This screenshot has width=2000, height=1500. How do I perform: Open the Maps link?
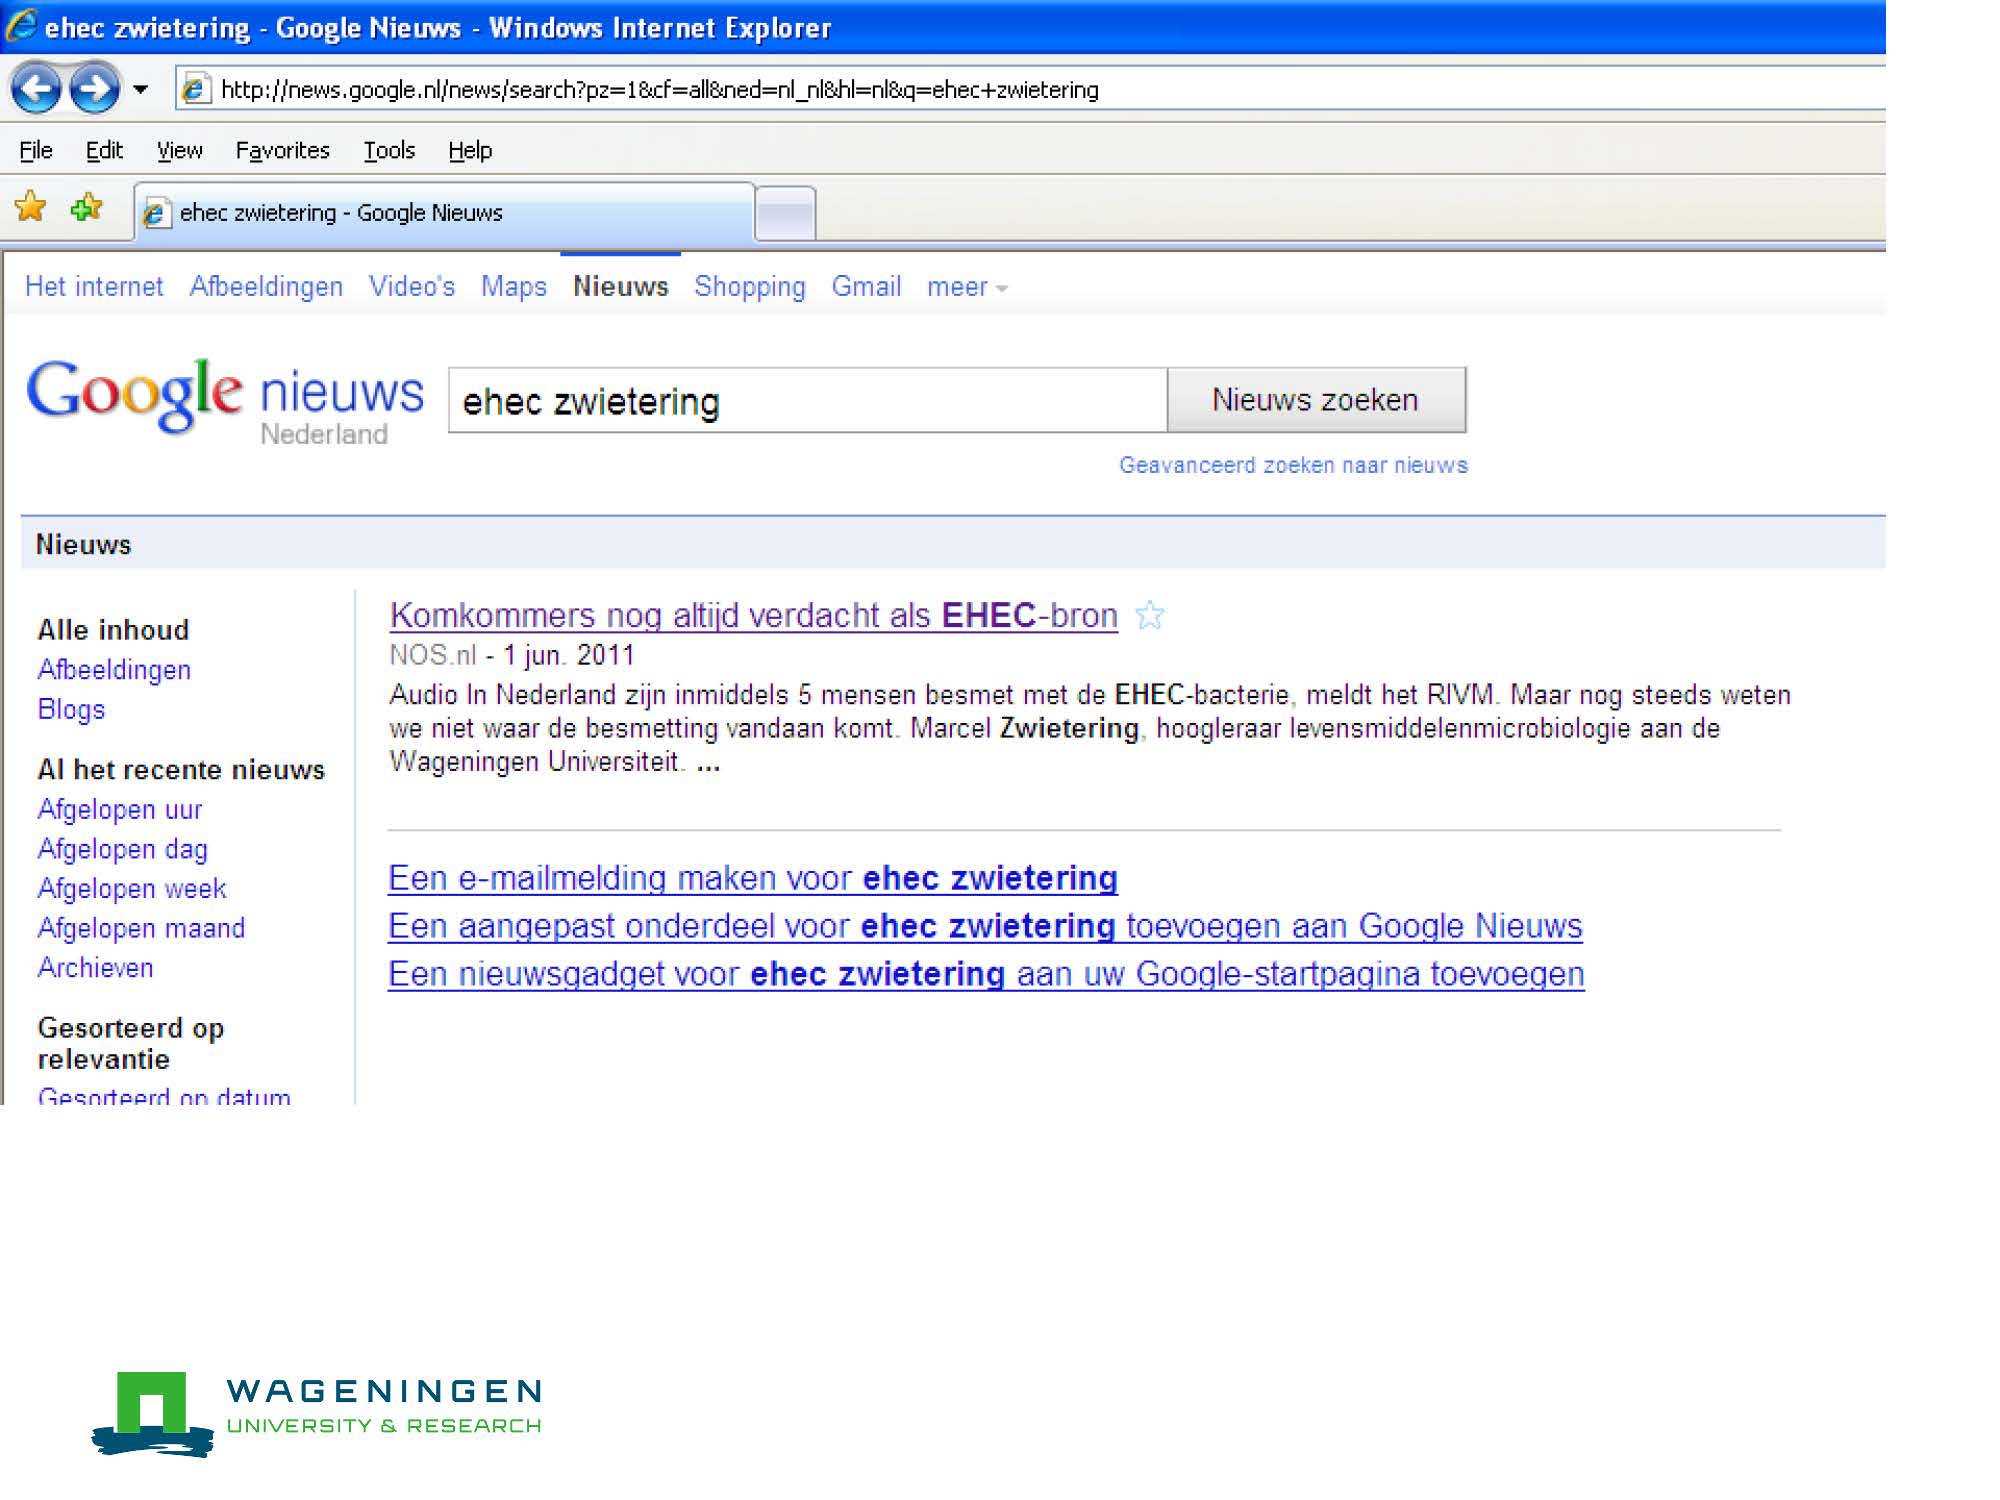coord(514,287)
